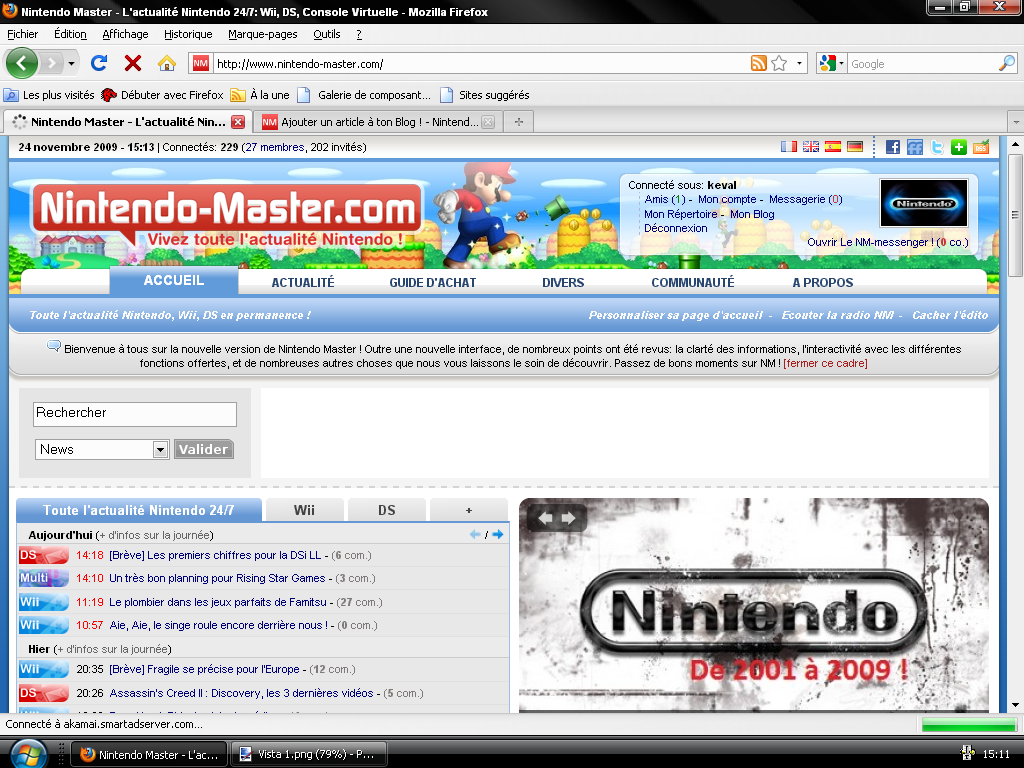Open the Historique menu
This screenshot has height=768, width=1024.
click(188, 34)
